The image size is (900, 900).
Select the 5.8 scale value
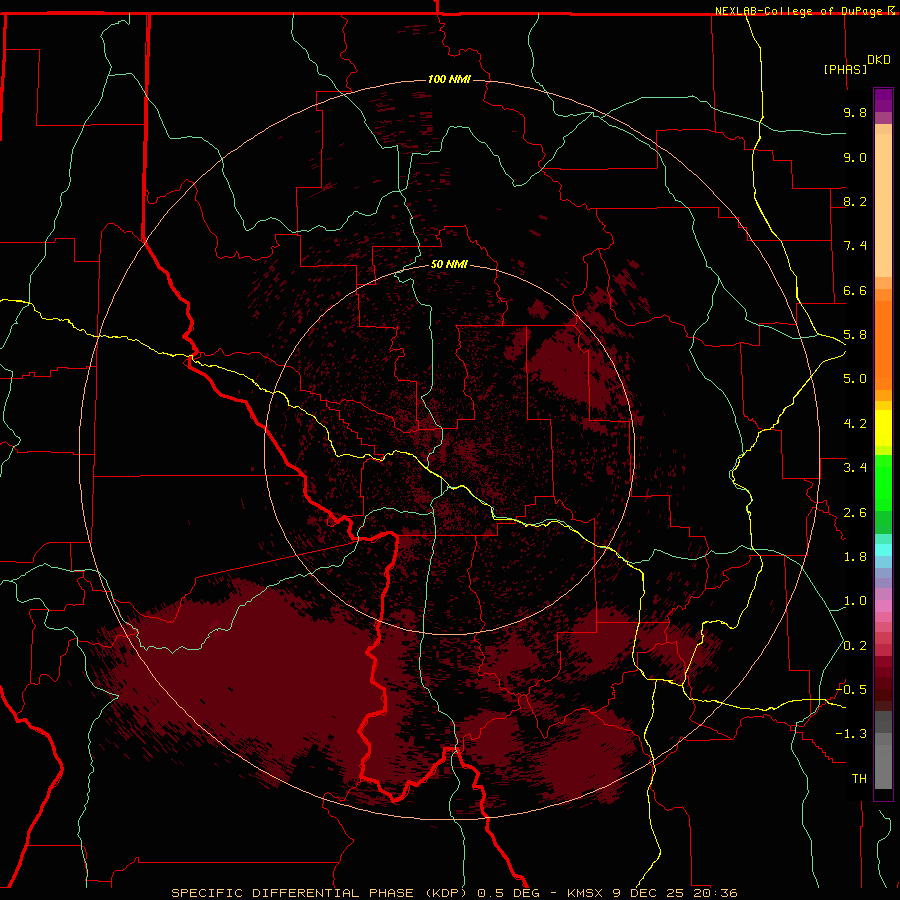(855, 335)
